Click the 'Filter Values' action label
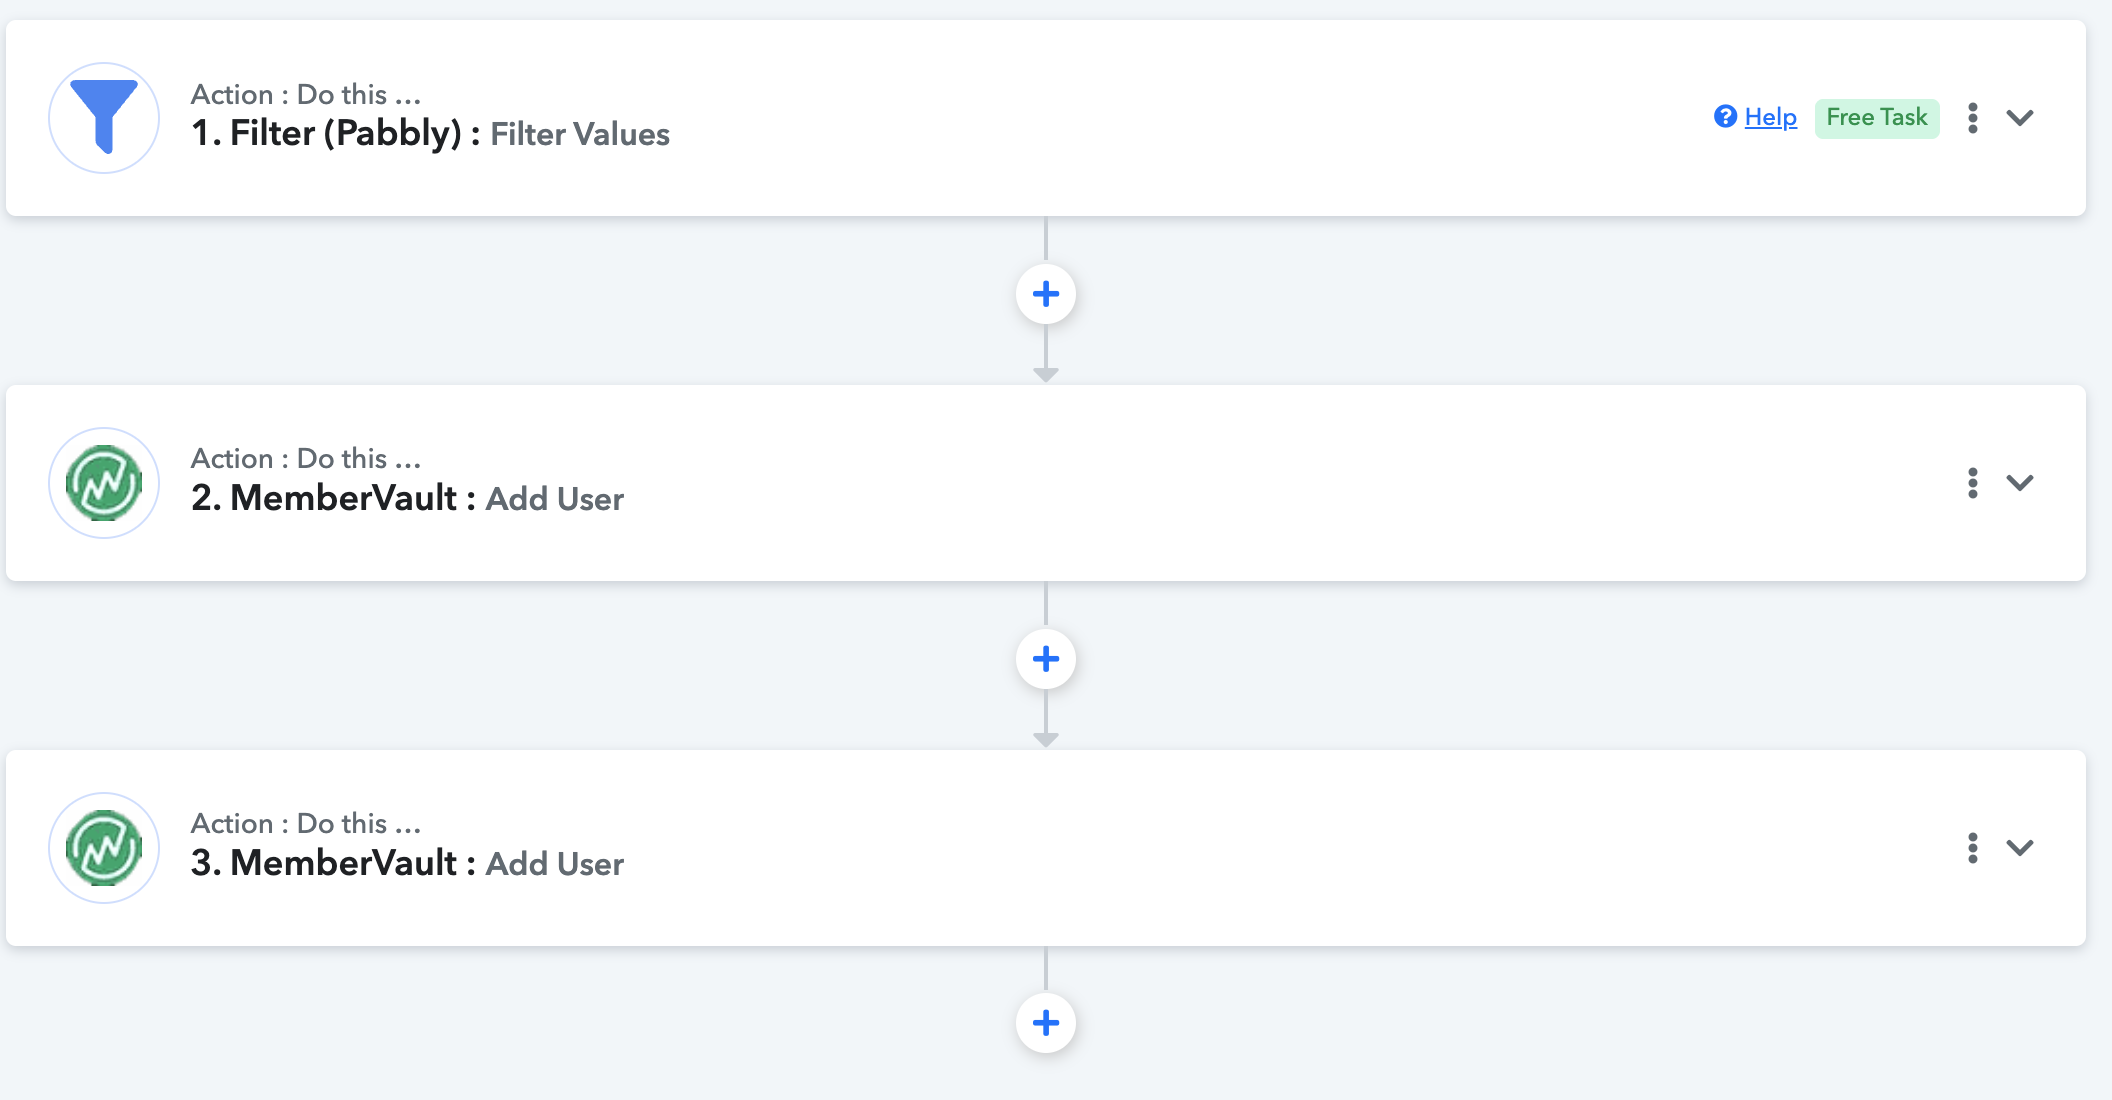This screenshot has height=1100, width=2112. [580, 134]
